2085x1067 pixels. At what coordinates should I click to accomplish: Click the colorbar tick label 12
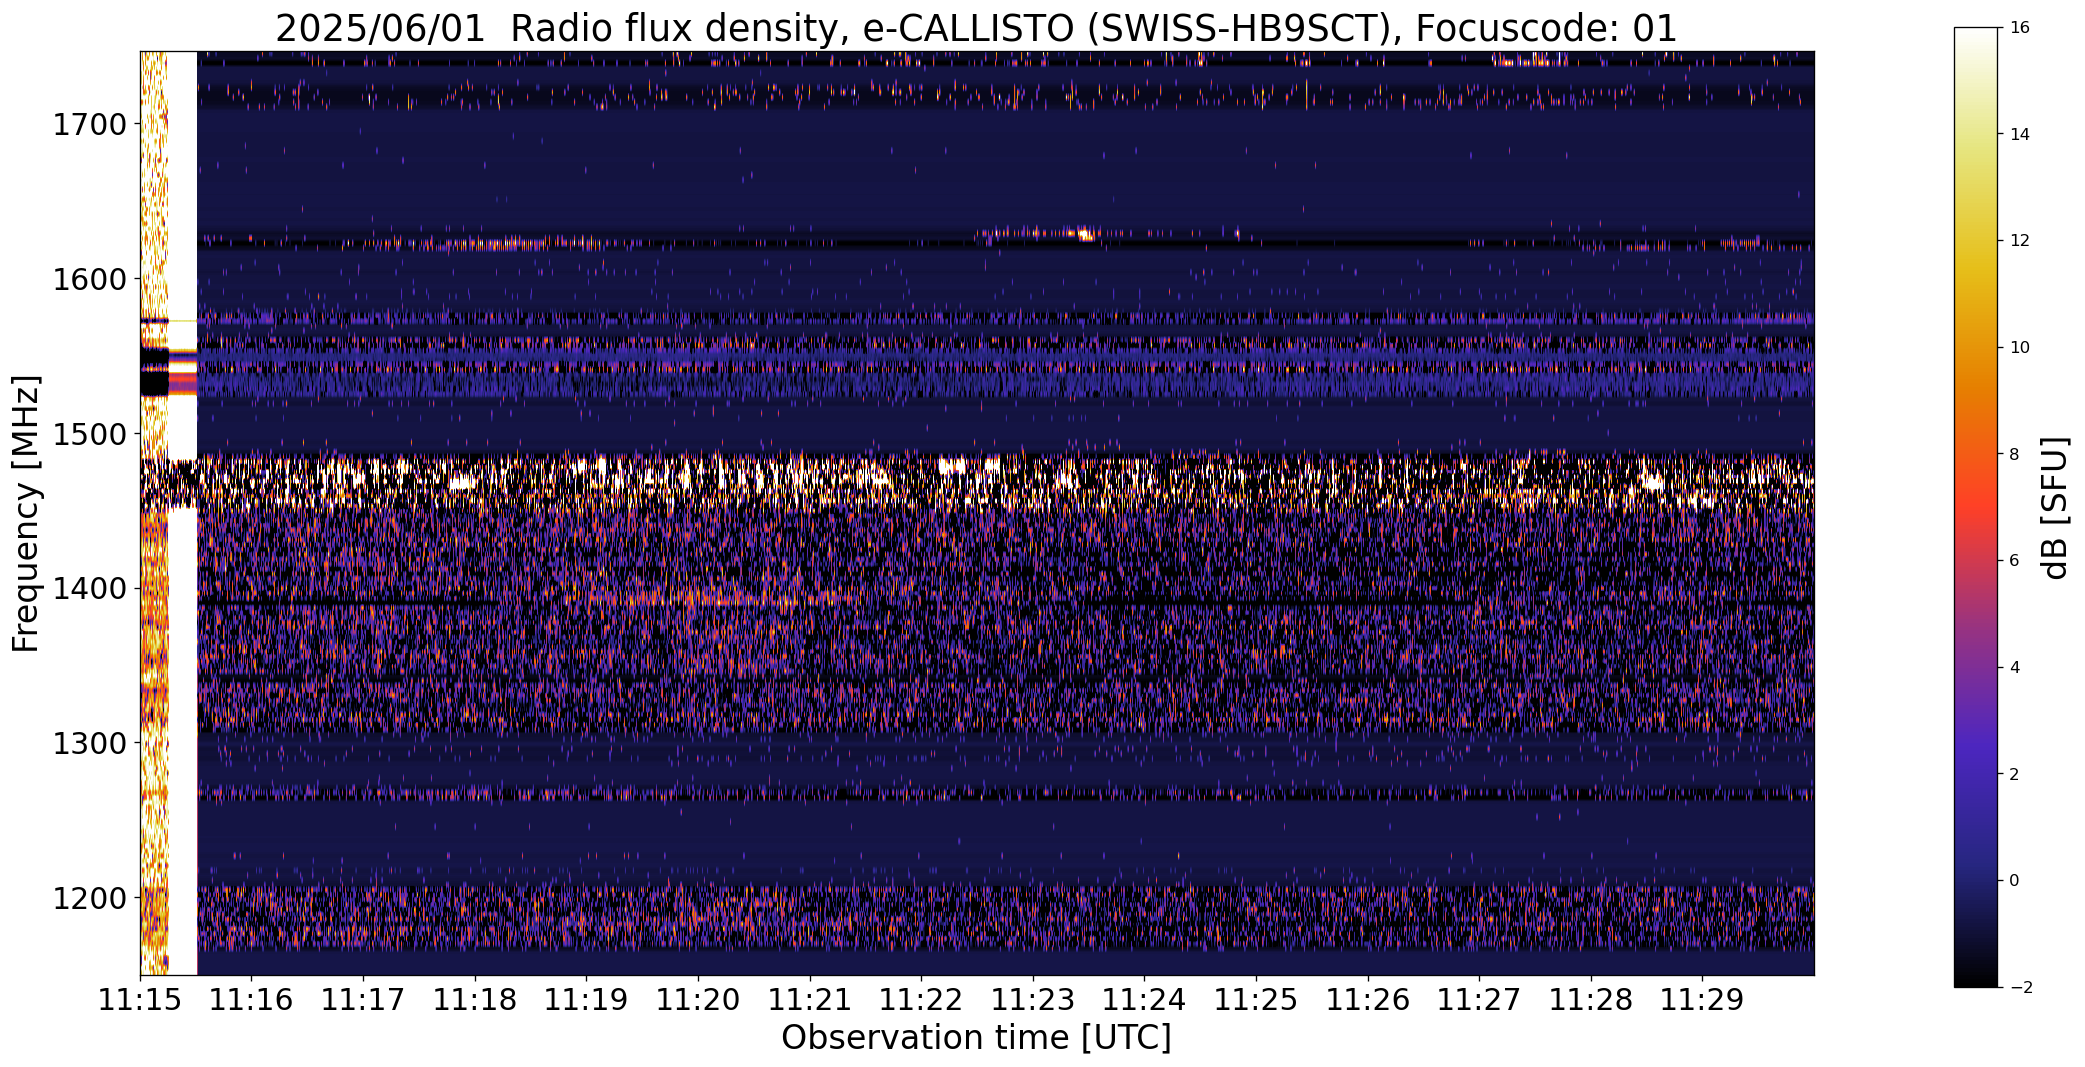click(x=2019, y=240)
